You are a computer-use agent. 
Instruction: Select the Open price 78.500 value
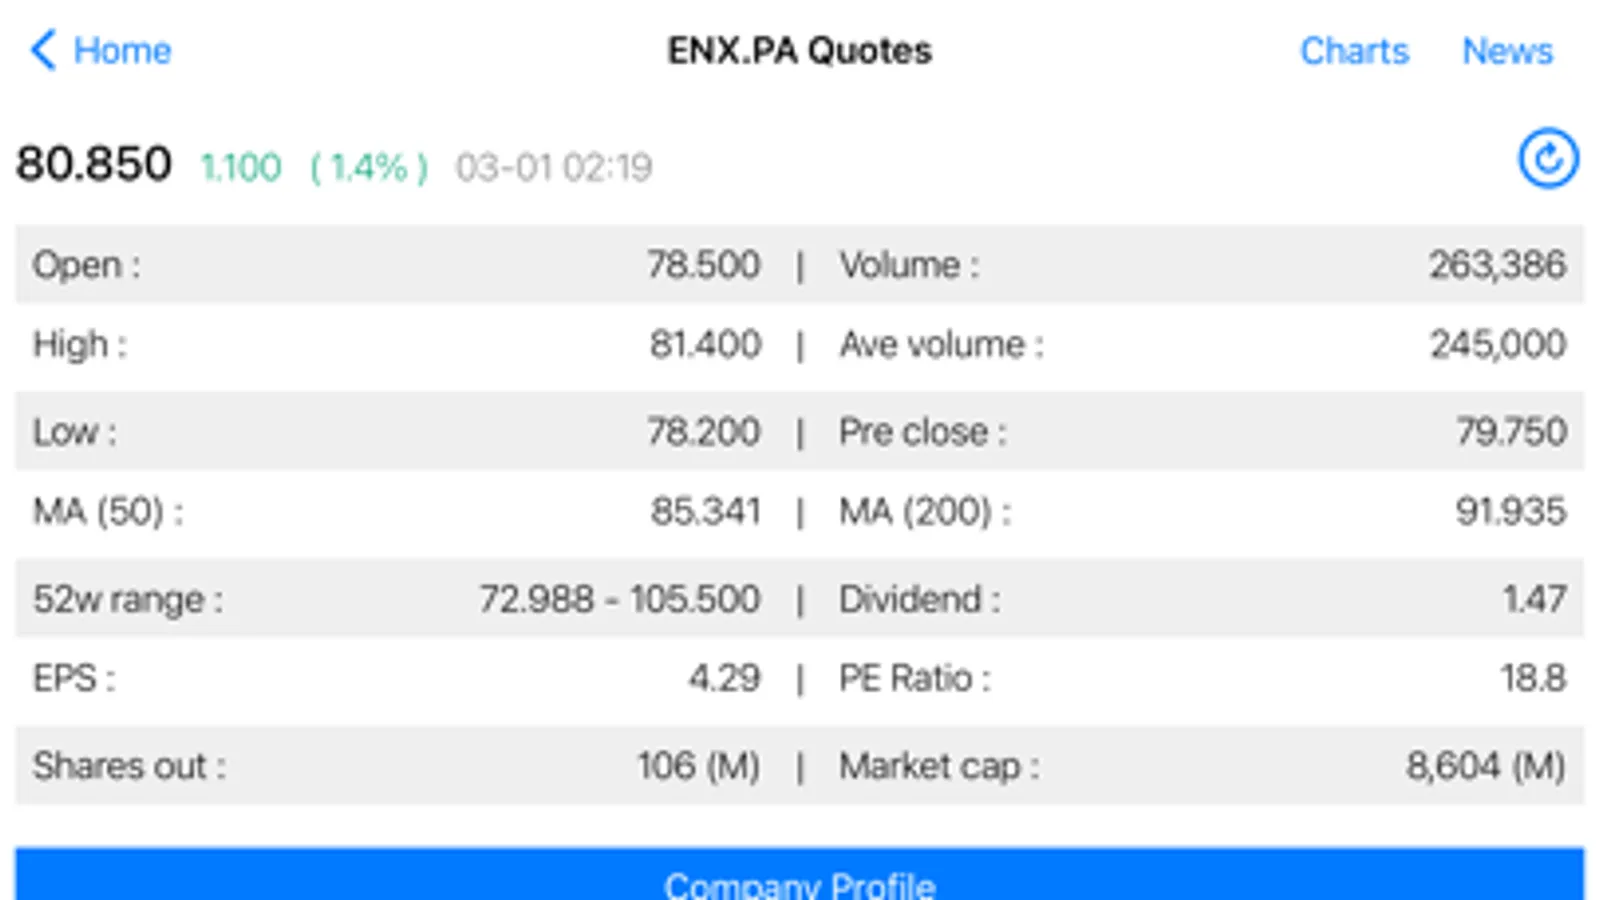pyautogui.click(x=703, y=265)
